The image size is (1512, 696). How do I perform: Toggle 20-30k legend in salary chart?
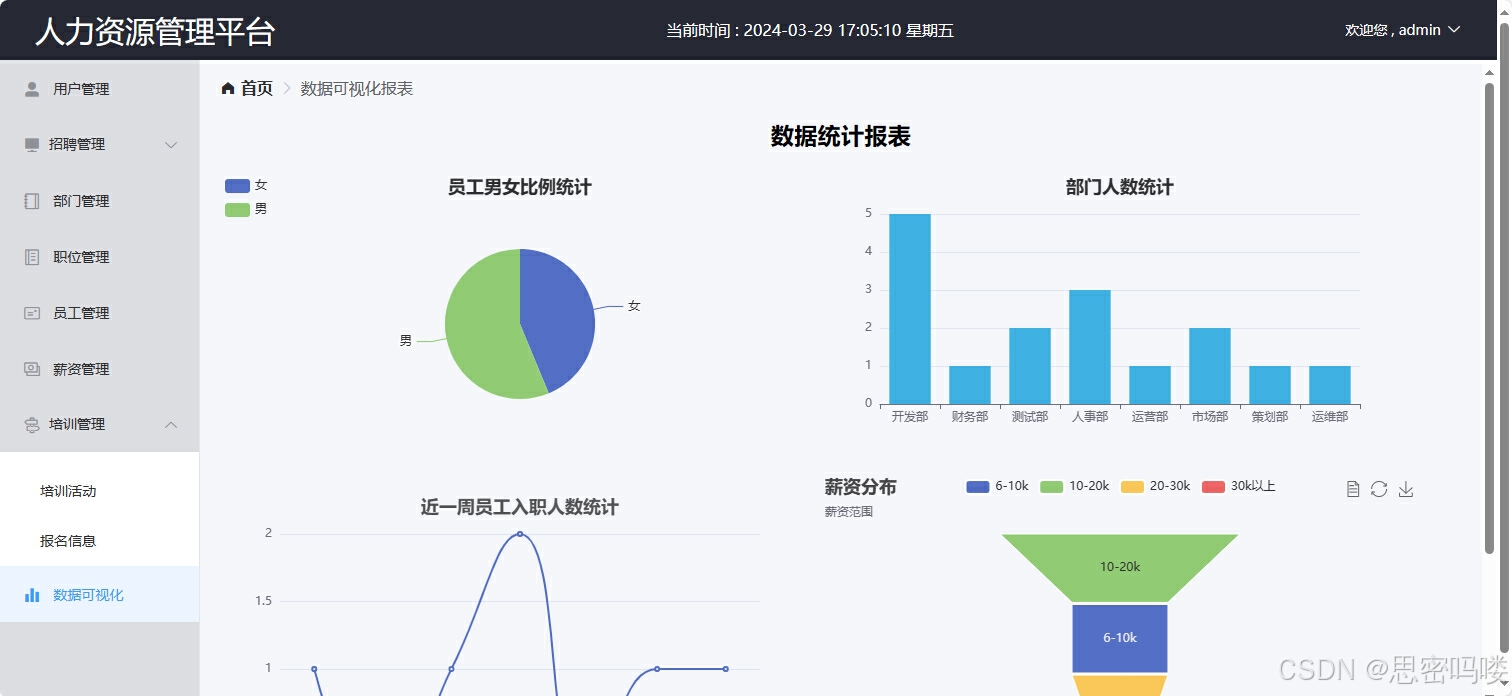[1156, 486]
